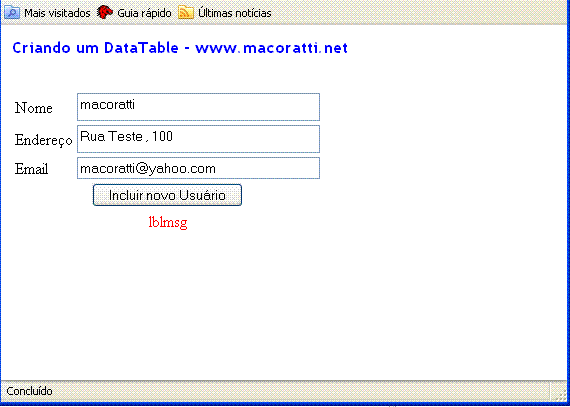Click the red Guia rápido bookmark icon
Image resolution: width=570 pixels, height=407 pixels.
pyautogui.click(x=105, y=13)
